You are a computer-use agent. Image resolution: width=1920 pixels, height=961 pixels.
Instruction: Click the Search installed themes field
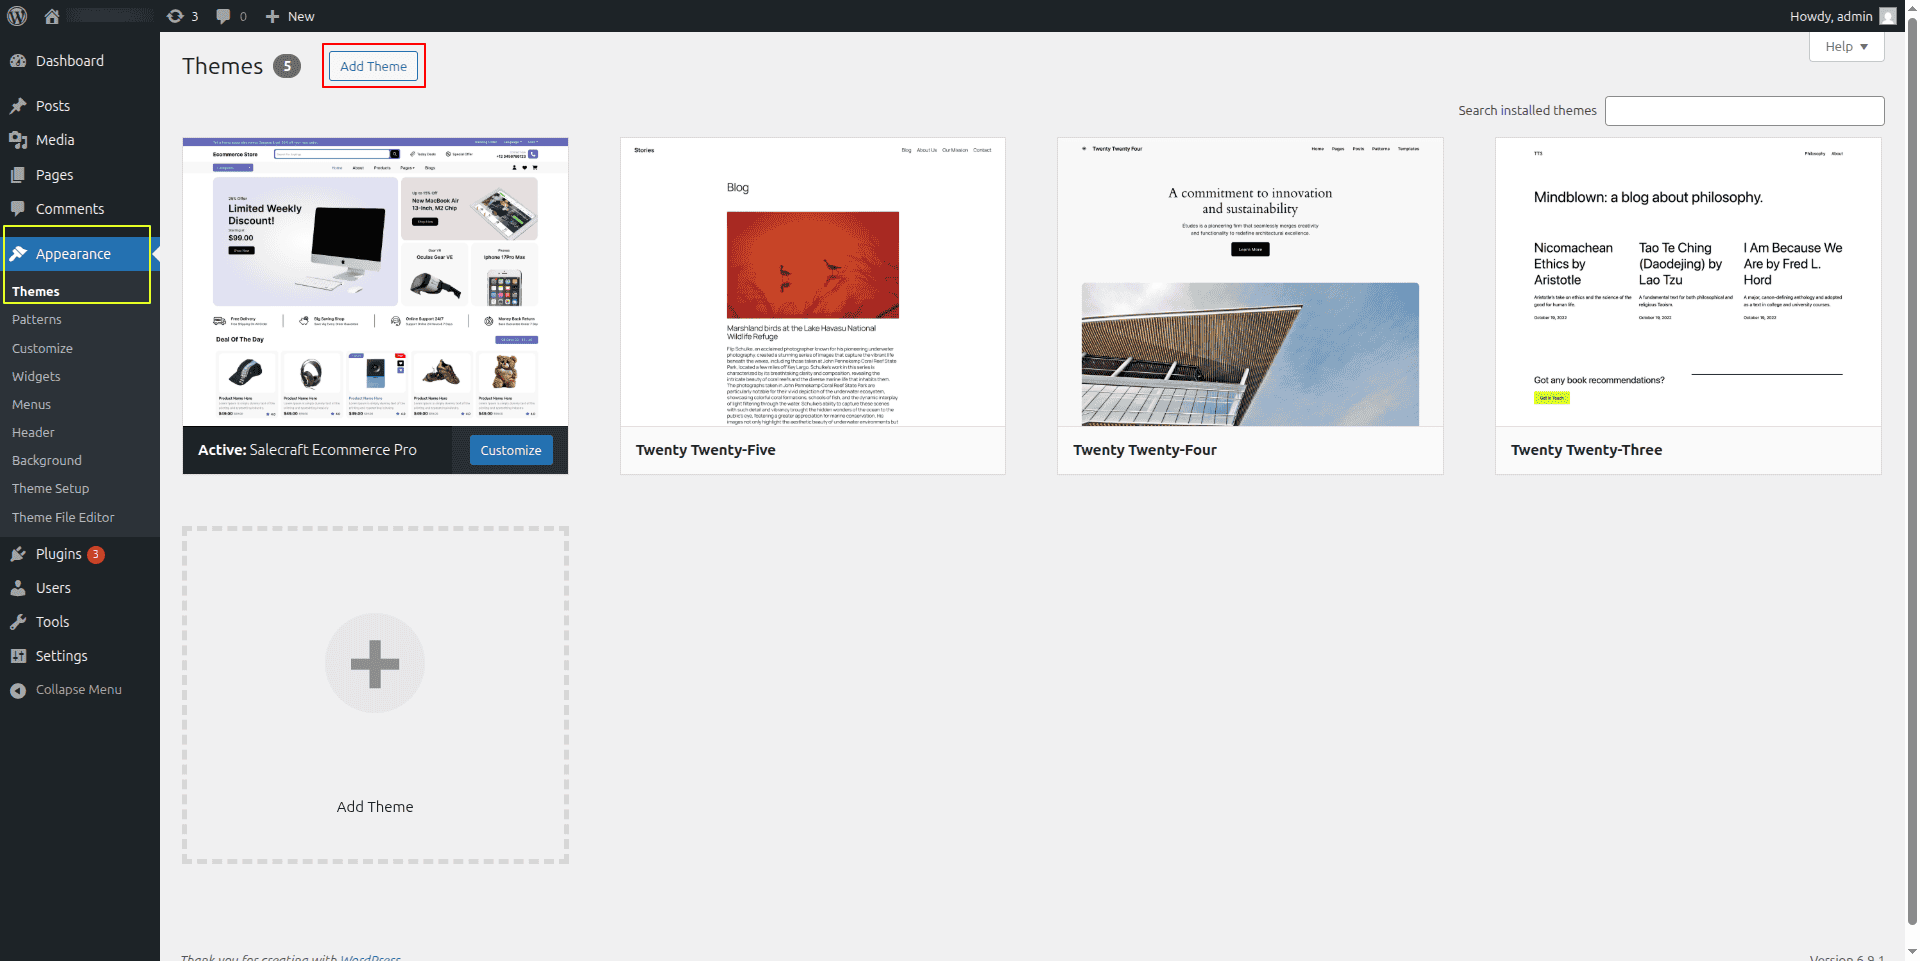[1744, 111]
